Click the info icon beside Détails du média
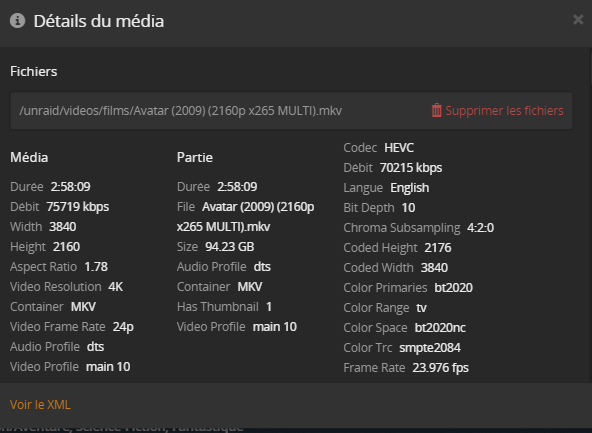This screenshot has width=592, height=433. (x=17, y=21)
